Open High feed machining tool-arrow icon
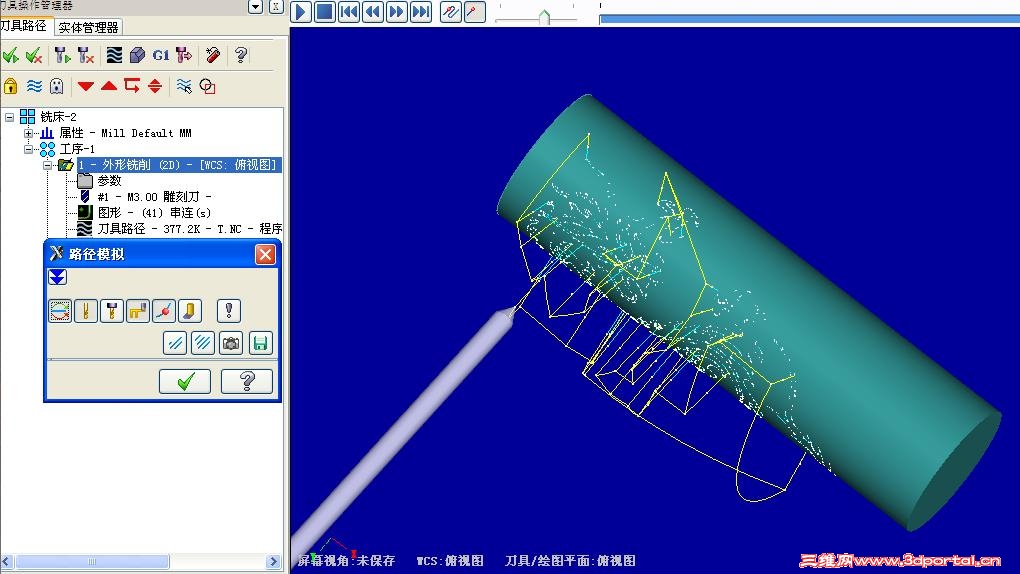 184,55
